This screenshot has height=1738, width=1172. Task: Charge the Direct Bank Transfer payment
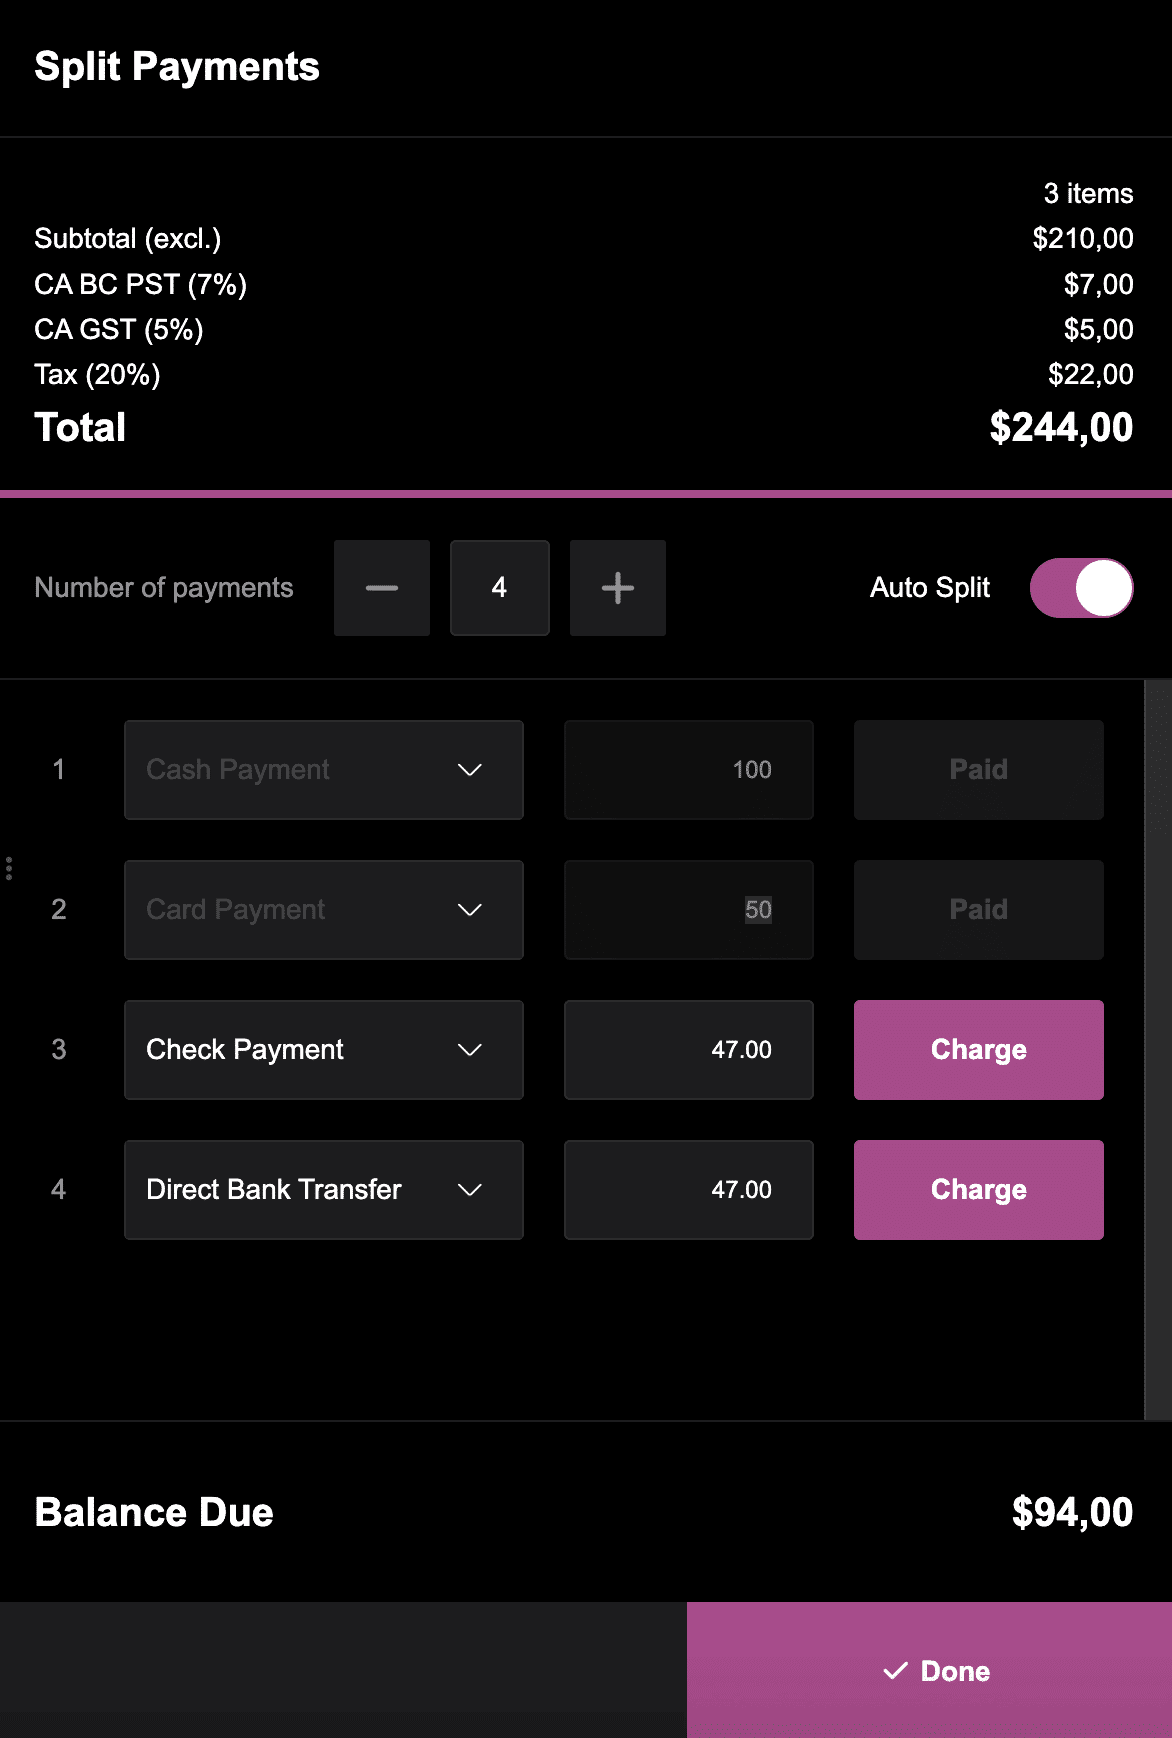point(977,1190)
